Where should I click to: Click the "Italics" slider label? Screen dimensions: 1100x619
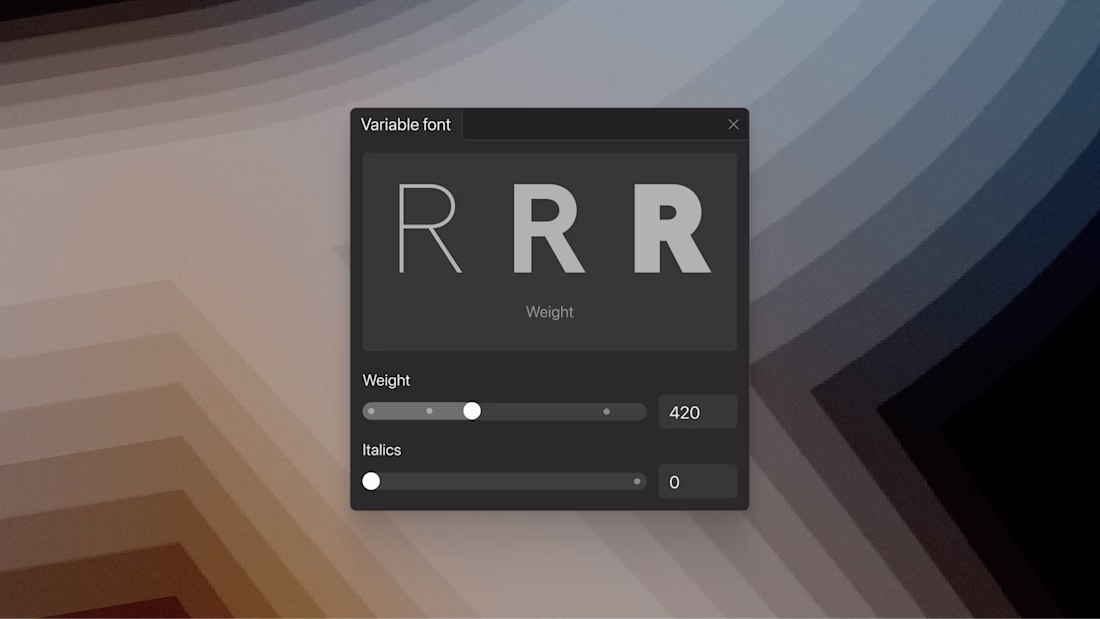(x=382, y=450)
